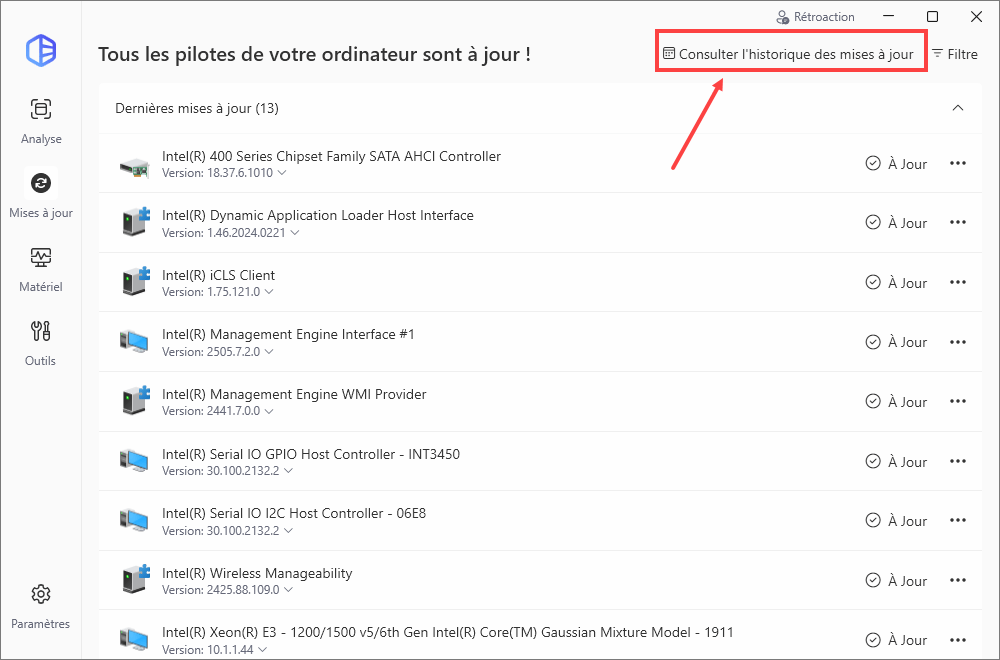Image resolution: width=1000 pixels, height=660 pixels.
Task: Open the Analyse scan section
Action: (41, 121)
